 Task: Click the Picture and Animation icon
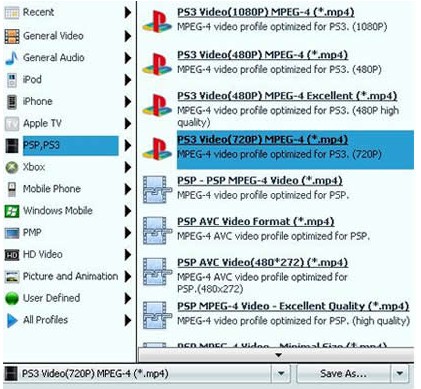coord(12,276)
